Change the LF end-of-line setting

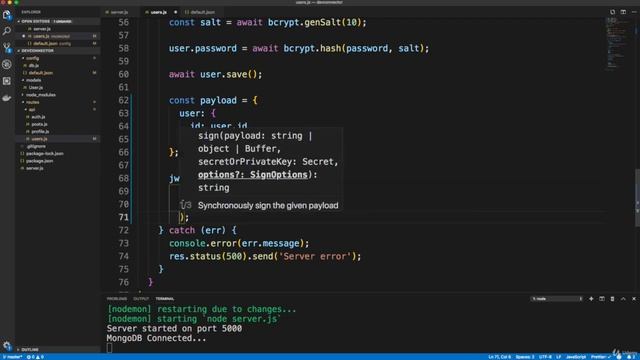(558, 357)
